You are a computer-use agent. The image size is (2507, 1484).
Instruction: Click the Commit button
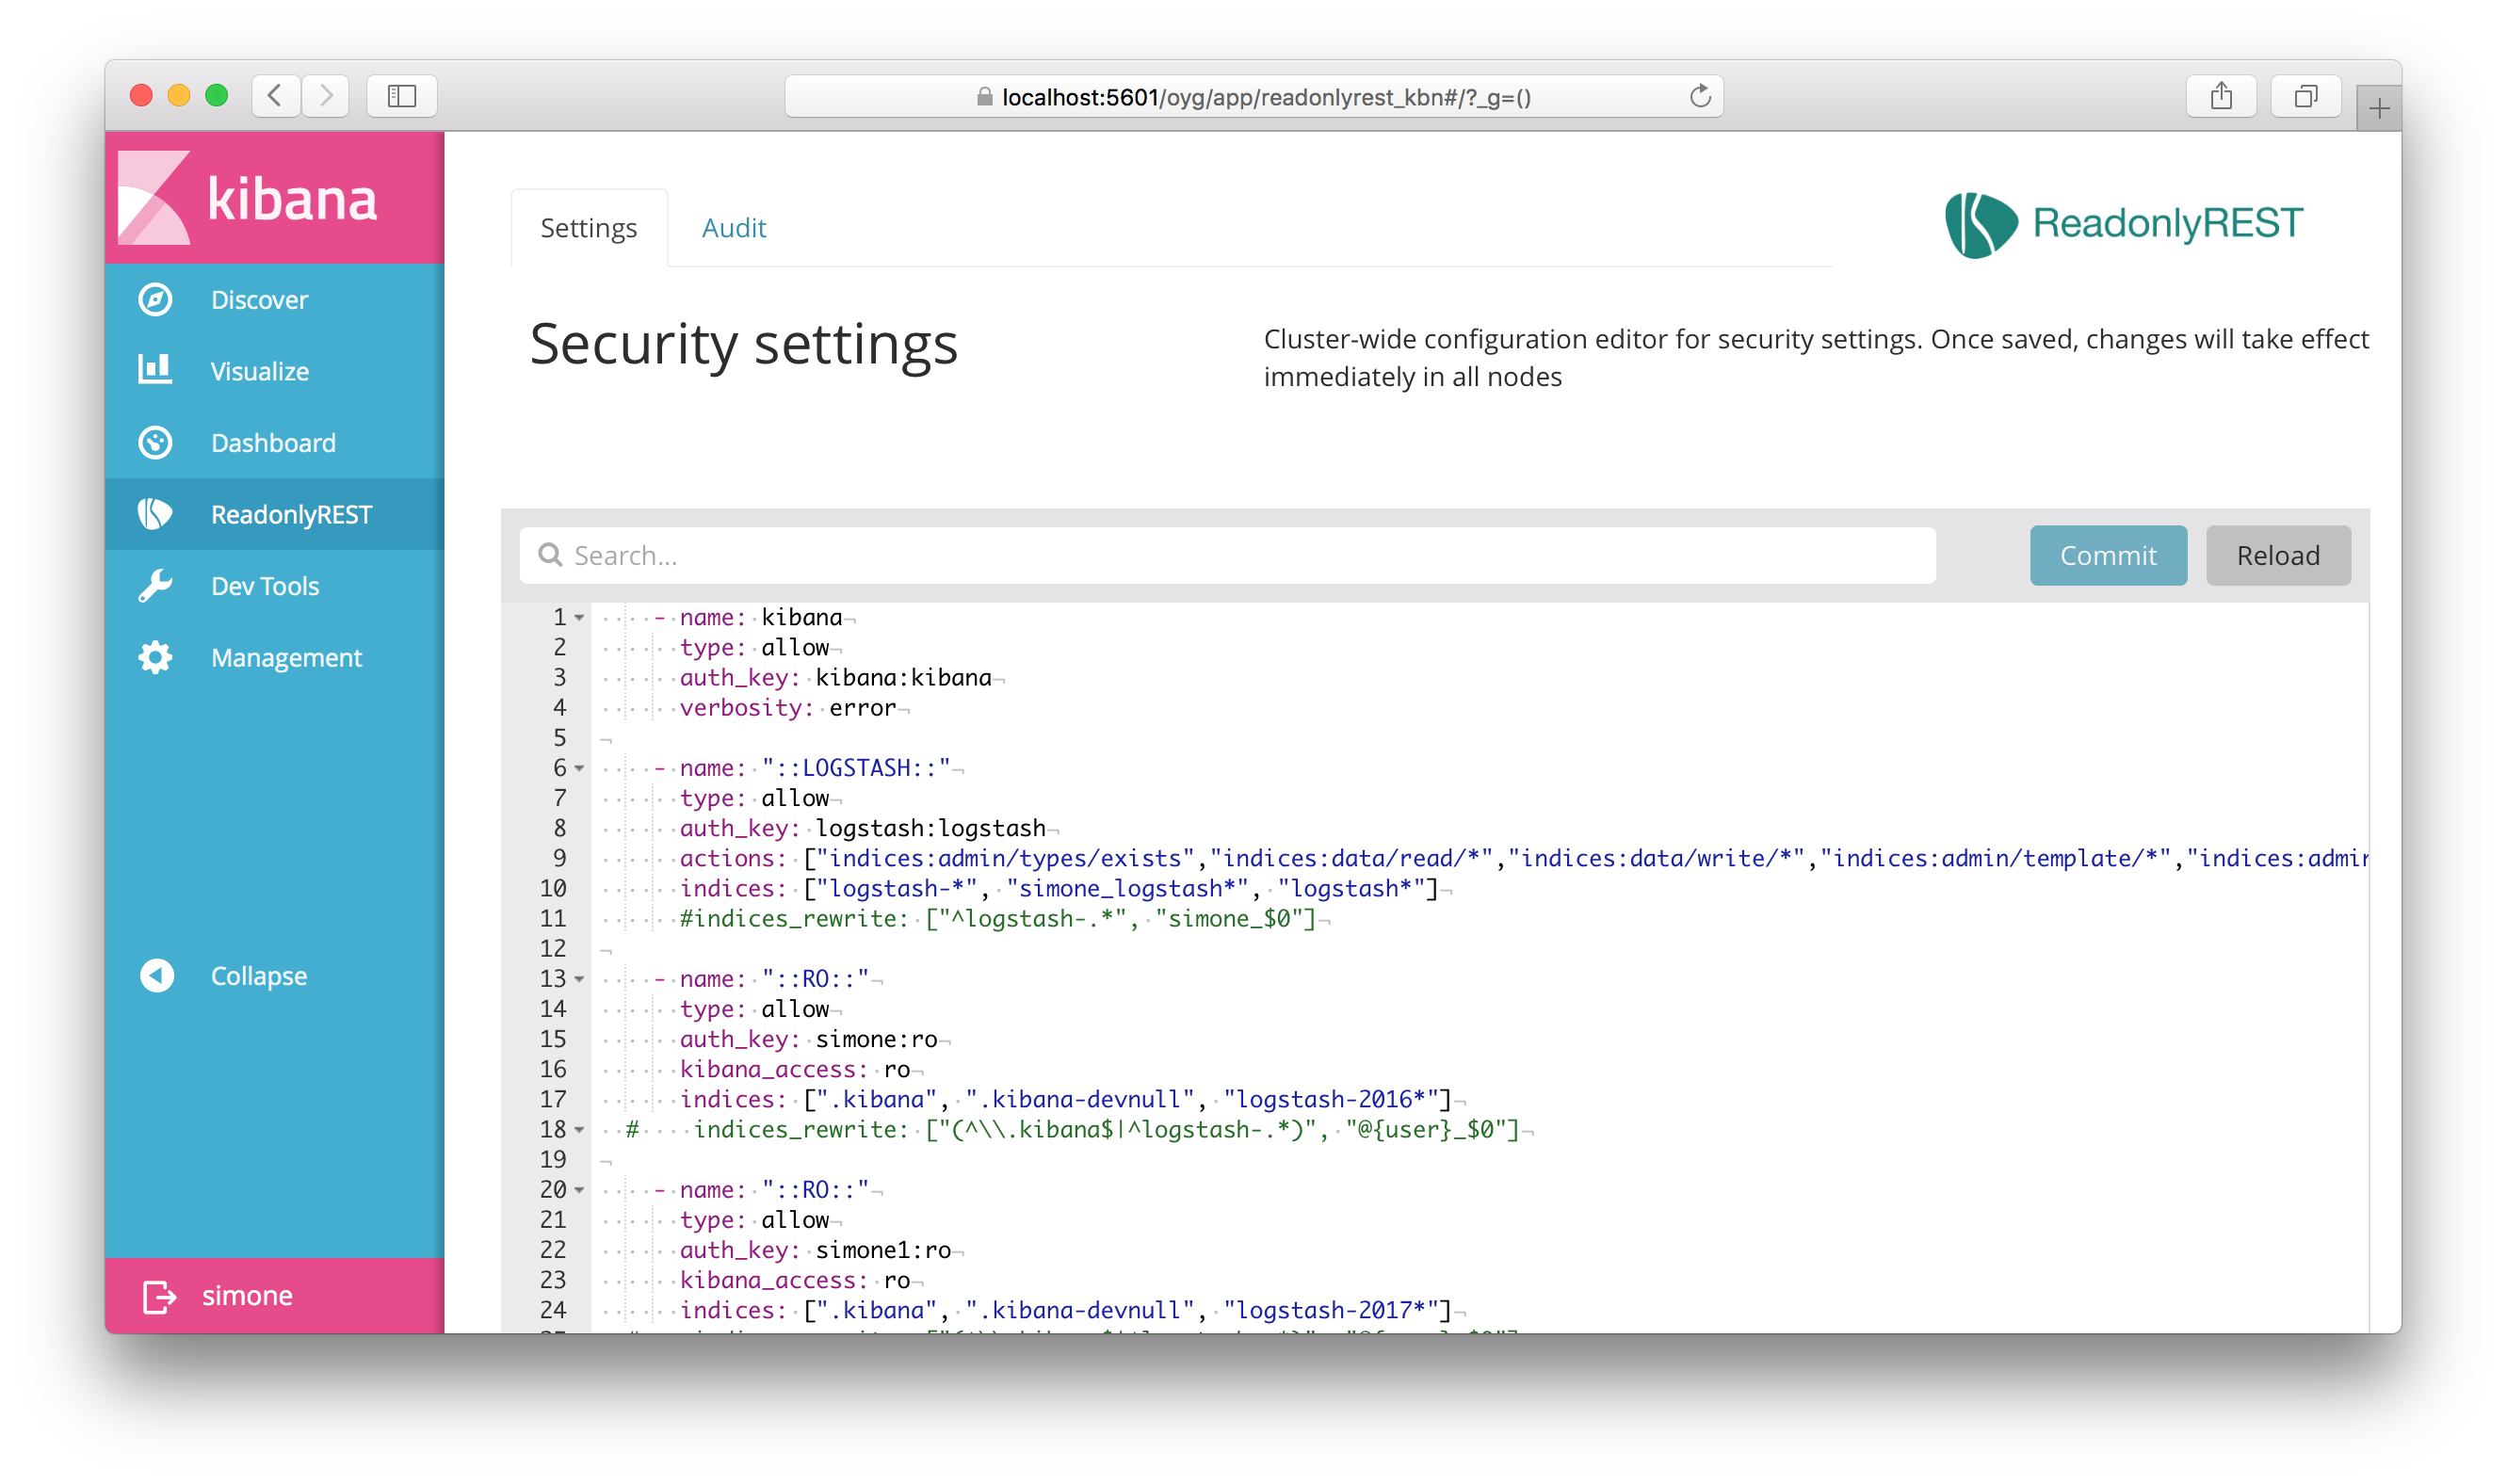tap(2108, 555)
